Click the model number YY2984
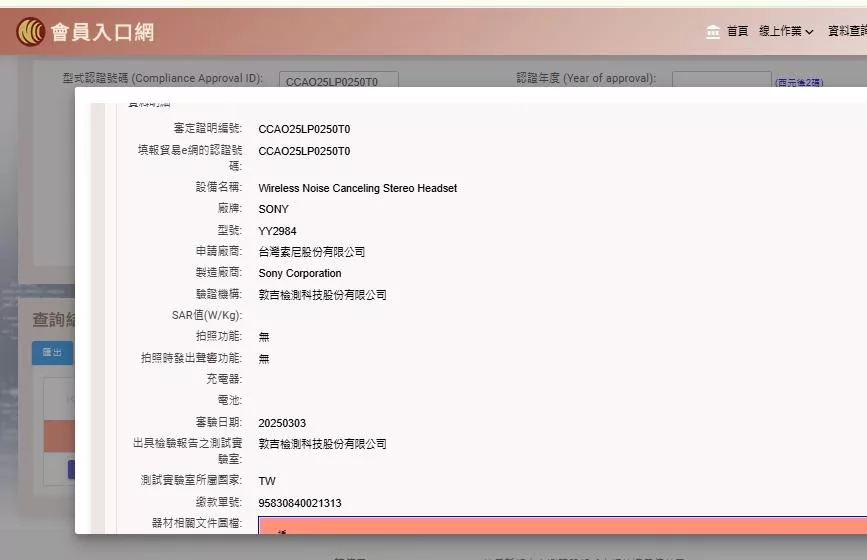This screenshot has height=560, width=867. [277, 231]
